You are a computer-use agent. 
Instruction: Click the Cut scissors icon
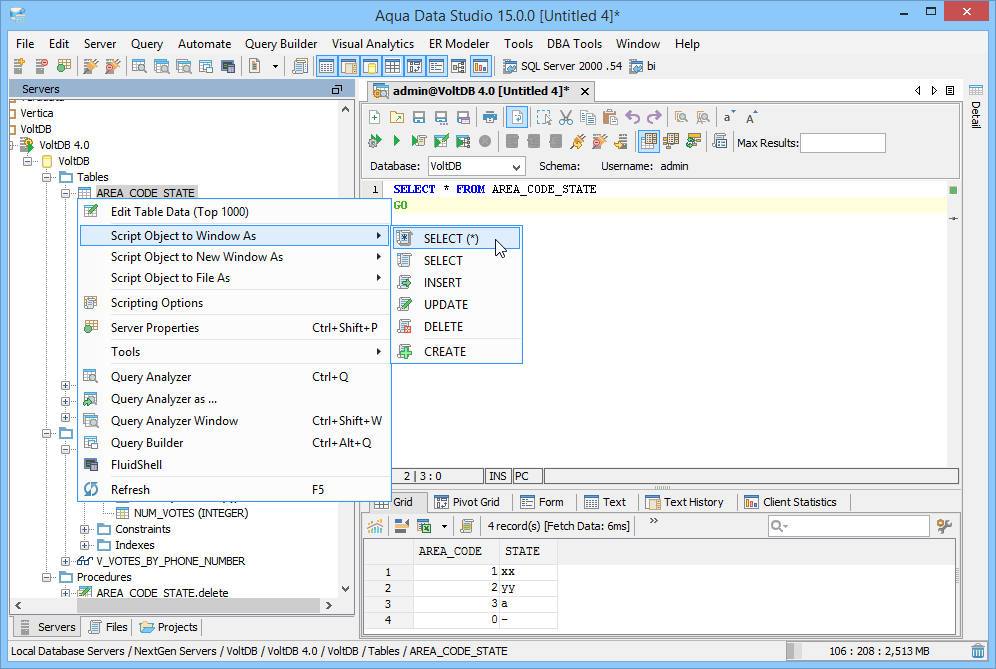click(565, 118)
